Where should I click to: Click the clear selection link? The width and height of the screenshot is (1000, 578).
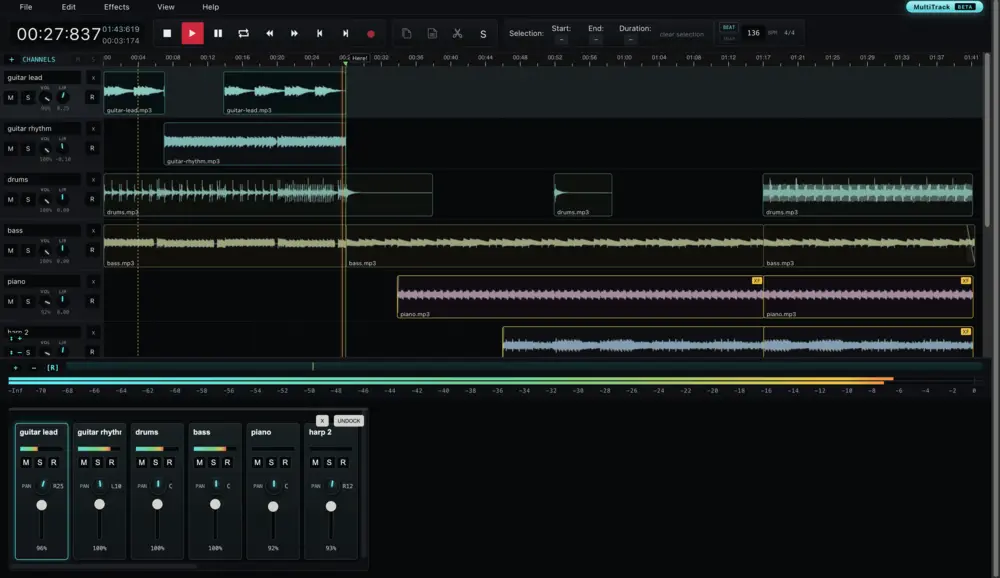(681, 34)
